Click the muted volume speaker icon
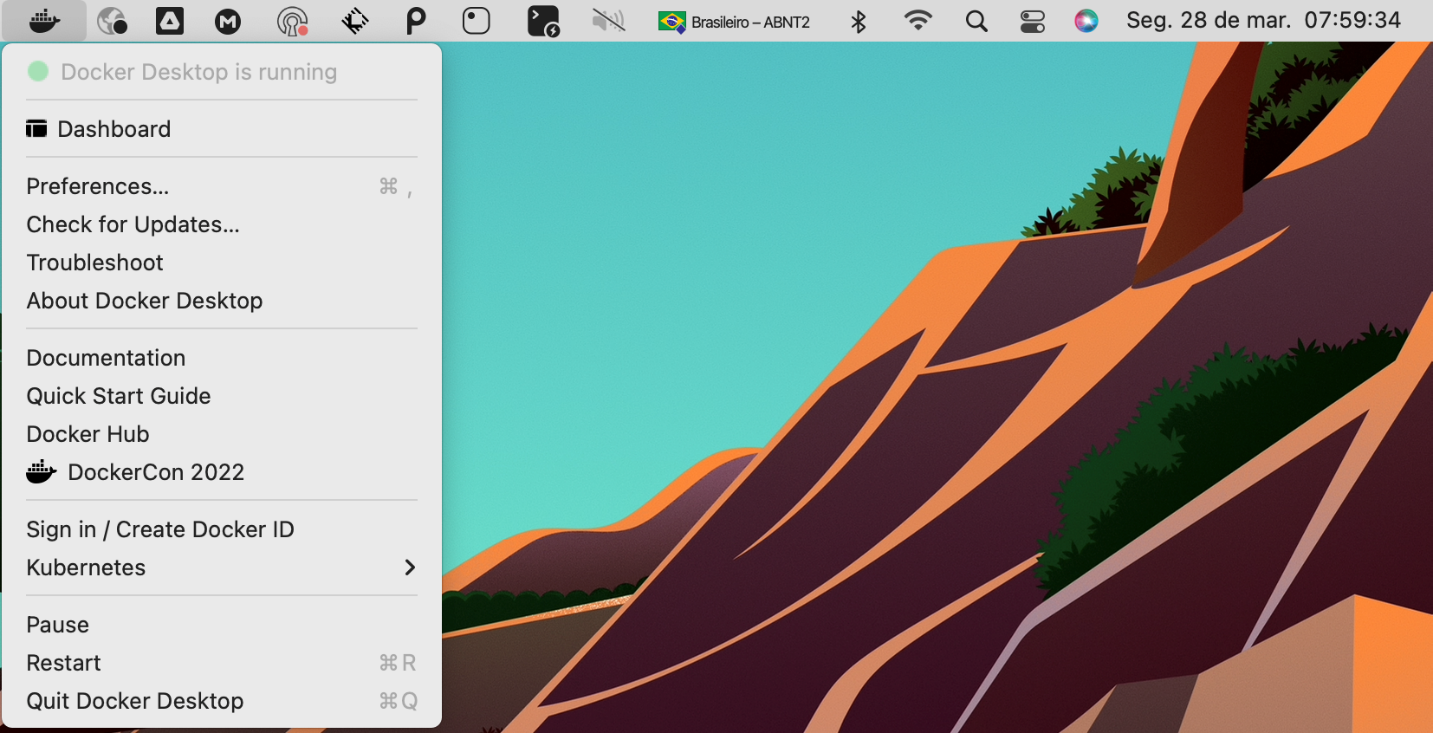The image size is (1433, 733). (x=608, y=21)
